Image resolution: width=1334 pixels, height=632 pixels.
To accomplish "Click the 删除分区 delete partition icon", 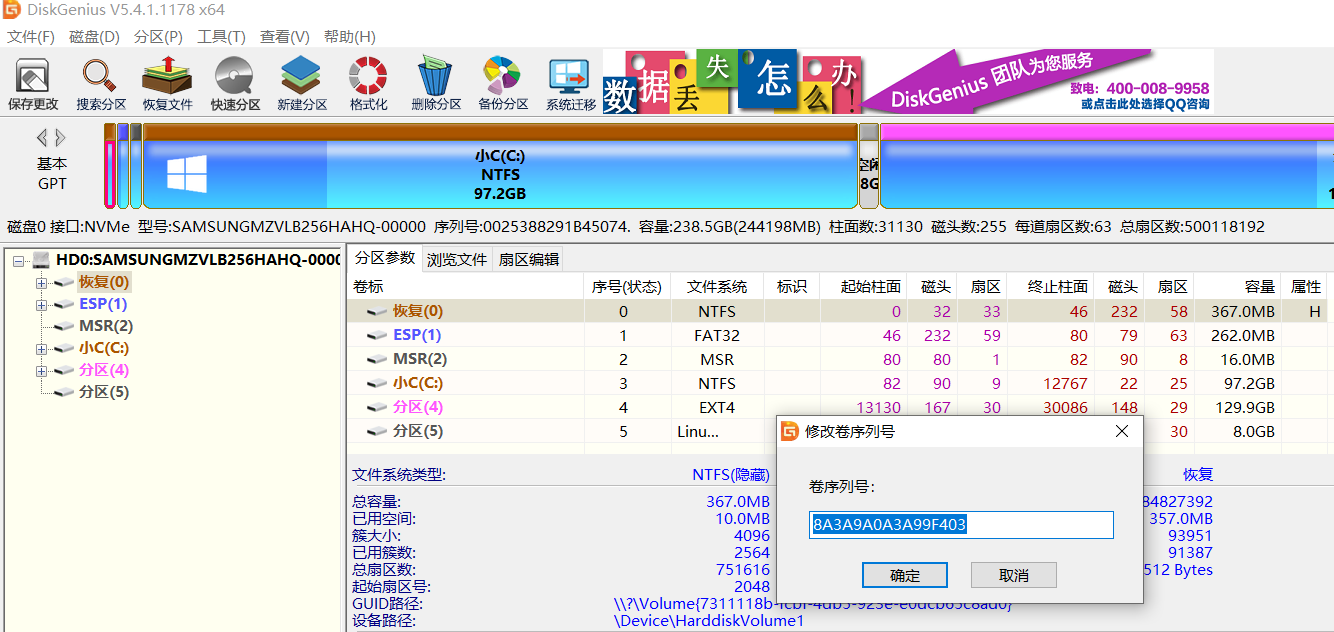I will pos(436,82).
